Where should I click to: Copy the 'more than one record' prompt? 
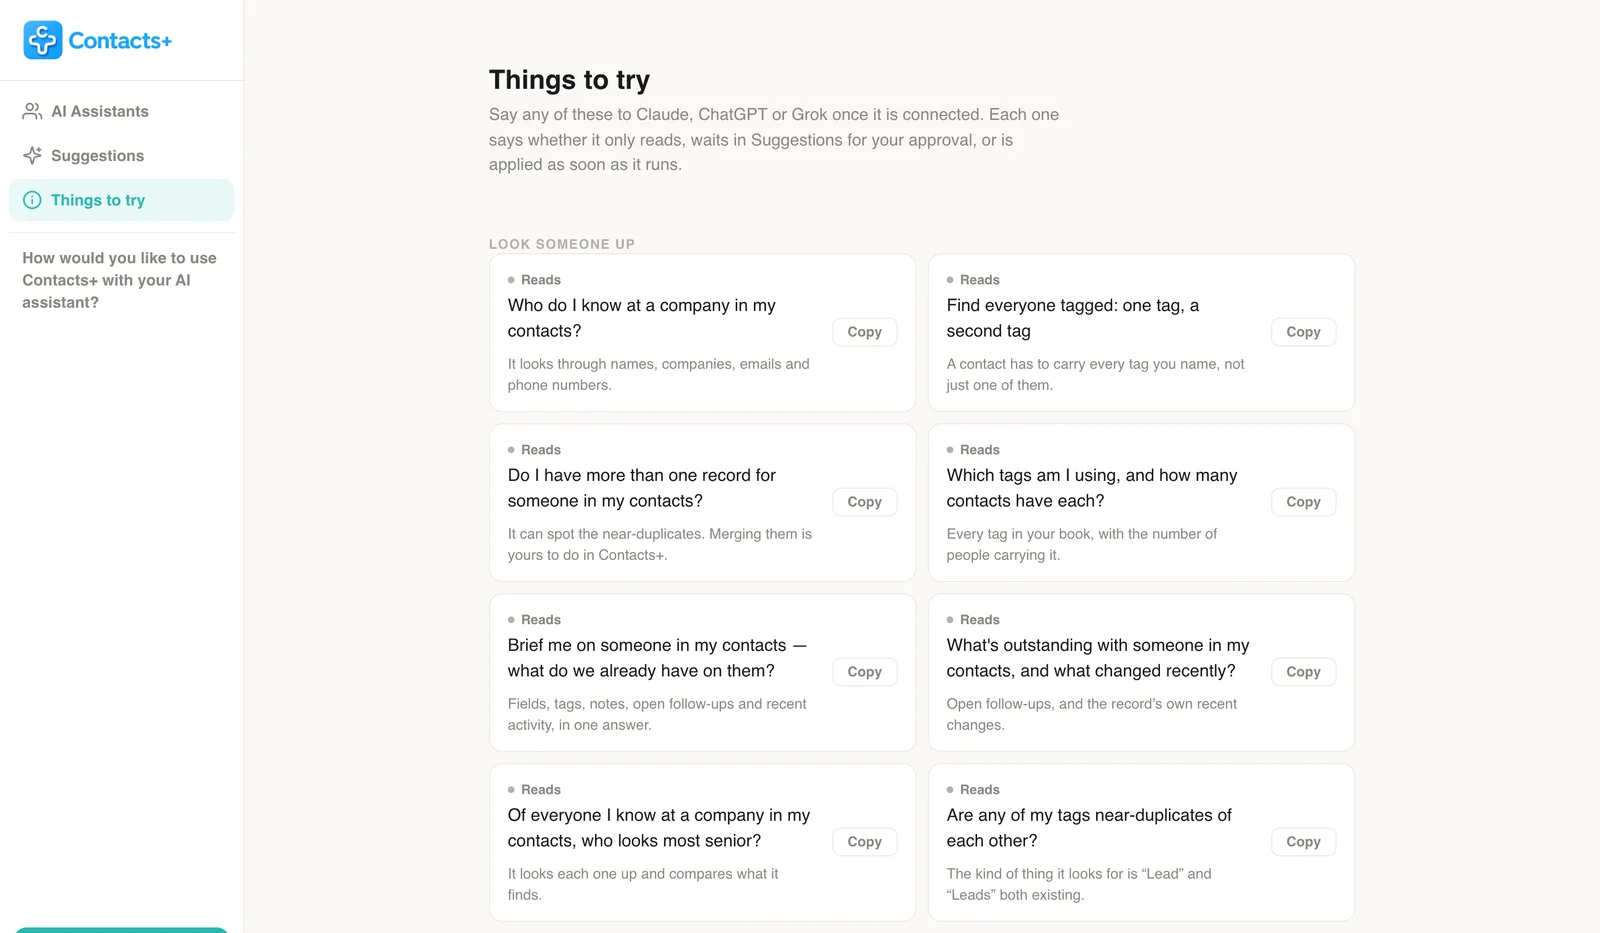click(x=864, y=502)
